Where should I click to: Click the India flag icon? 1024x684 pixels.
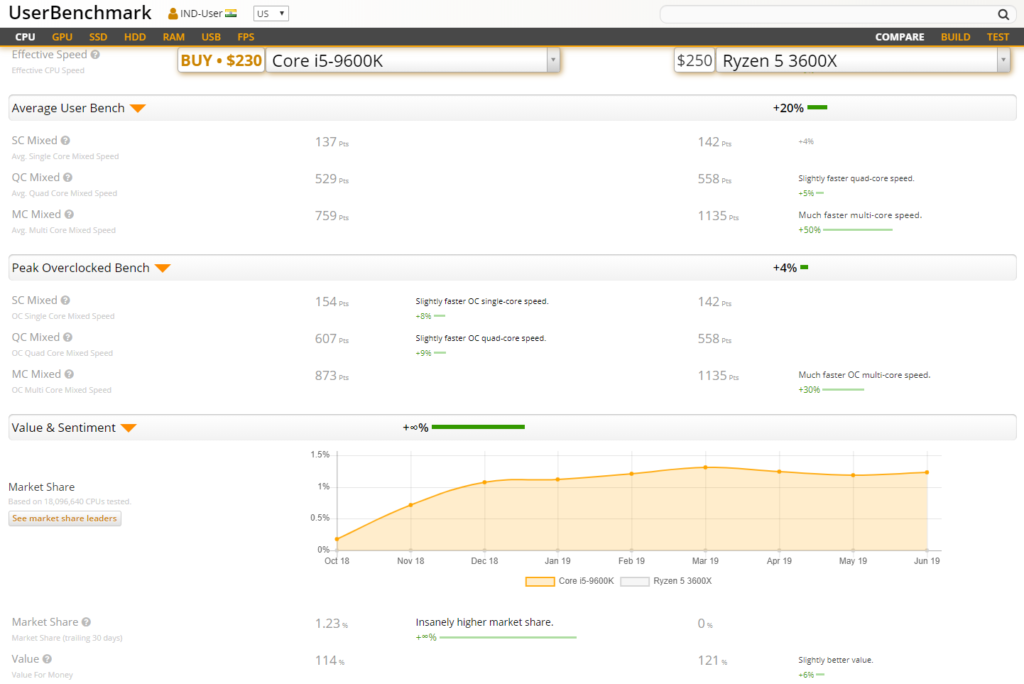(231, 13)
